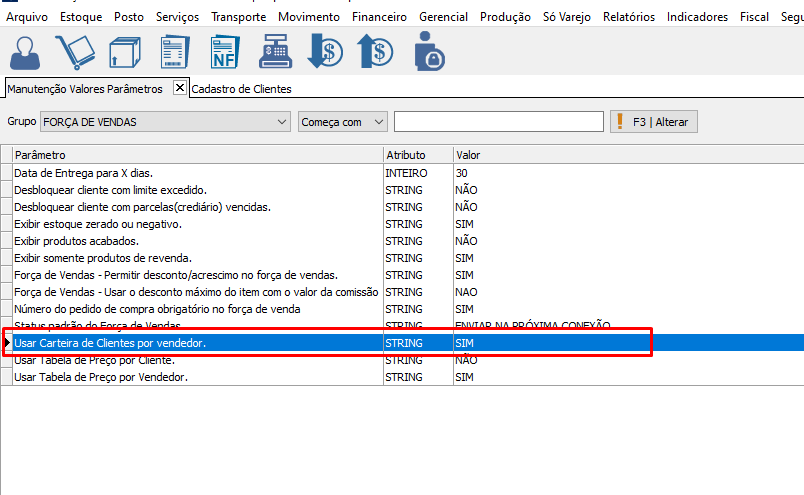Click the dollar up-arrow icon
This screenshot has width=804, height=495.
(377, 51)
